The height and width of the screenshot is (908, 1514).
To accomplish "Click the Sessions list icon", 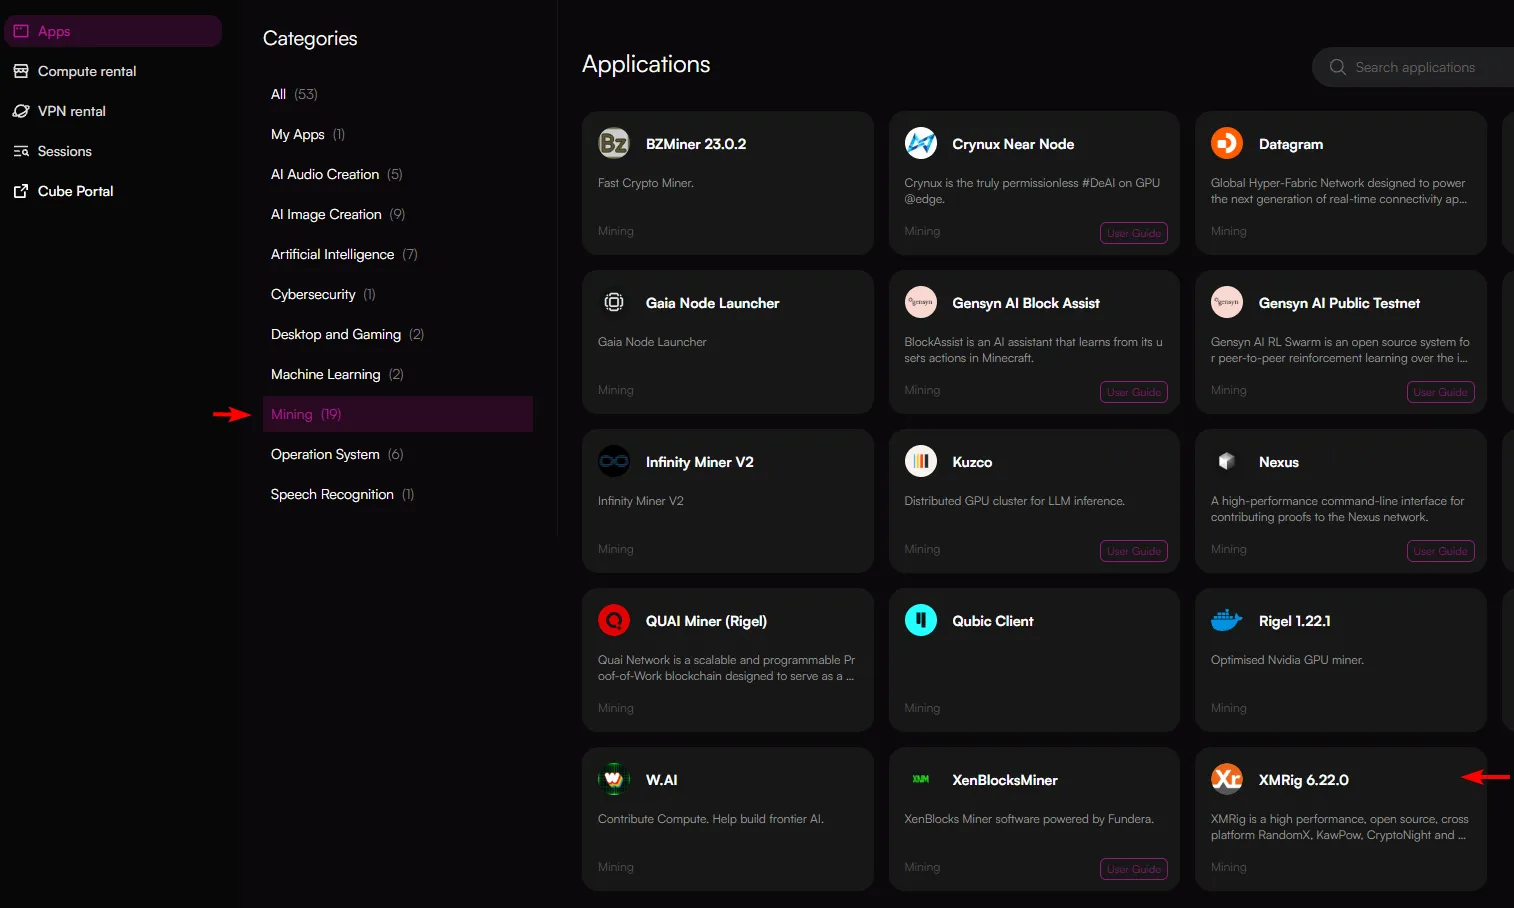I will [21, 151].
